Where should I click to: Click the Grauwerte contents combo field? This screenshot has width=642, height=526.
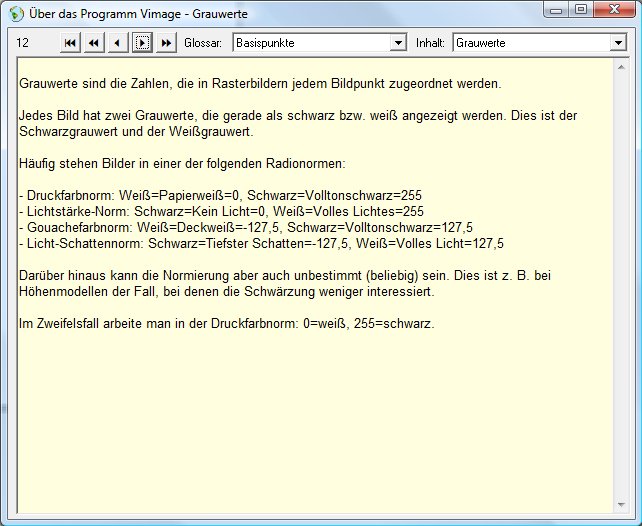[x=530, y=44]
